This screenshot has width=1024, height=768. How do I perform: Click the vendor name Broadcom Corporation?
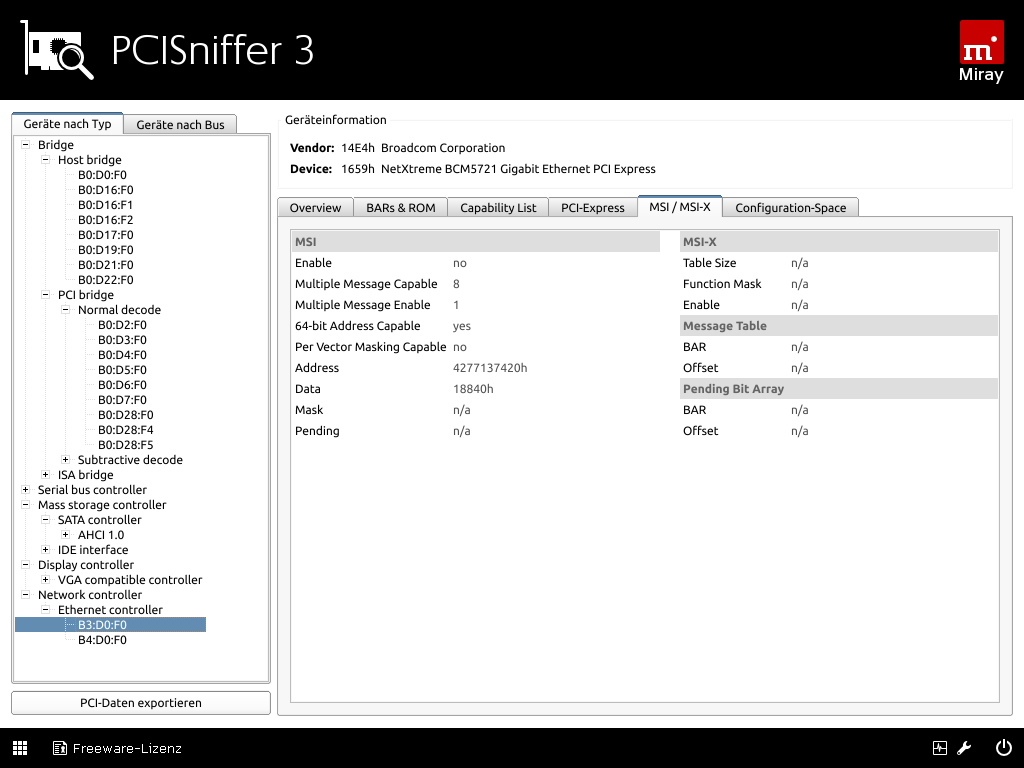[x=443, y=148]
